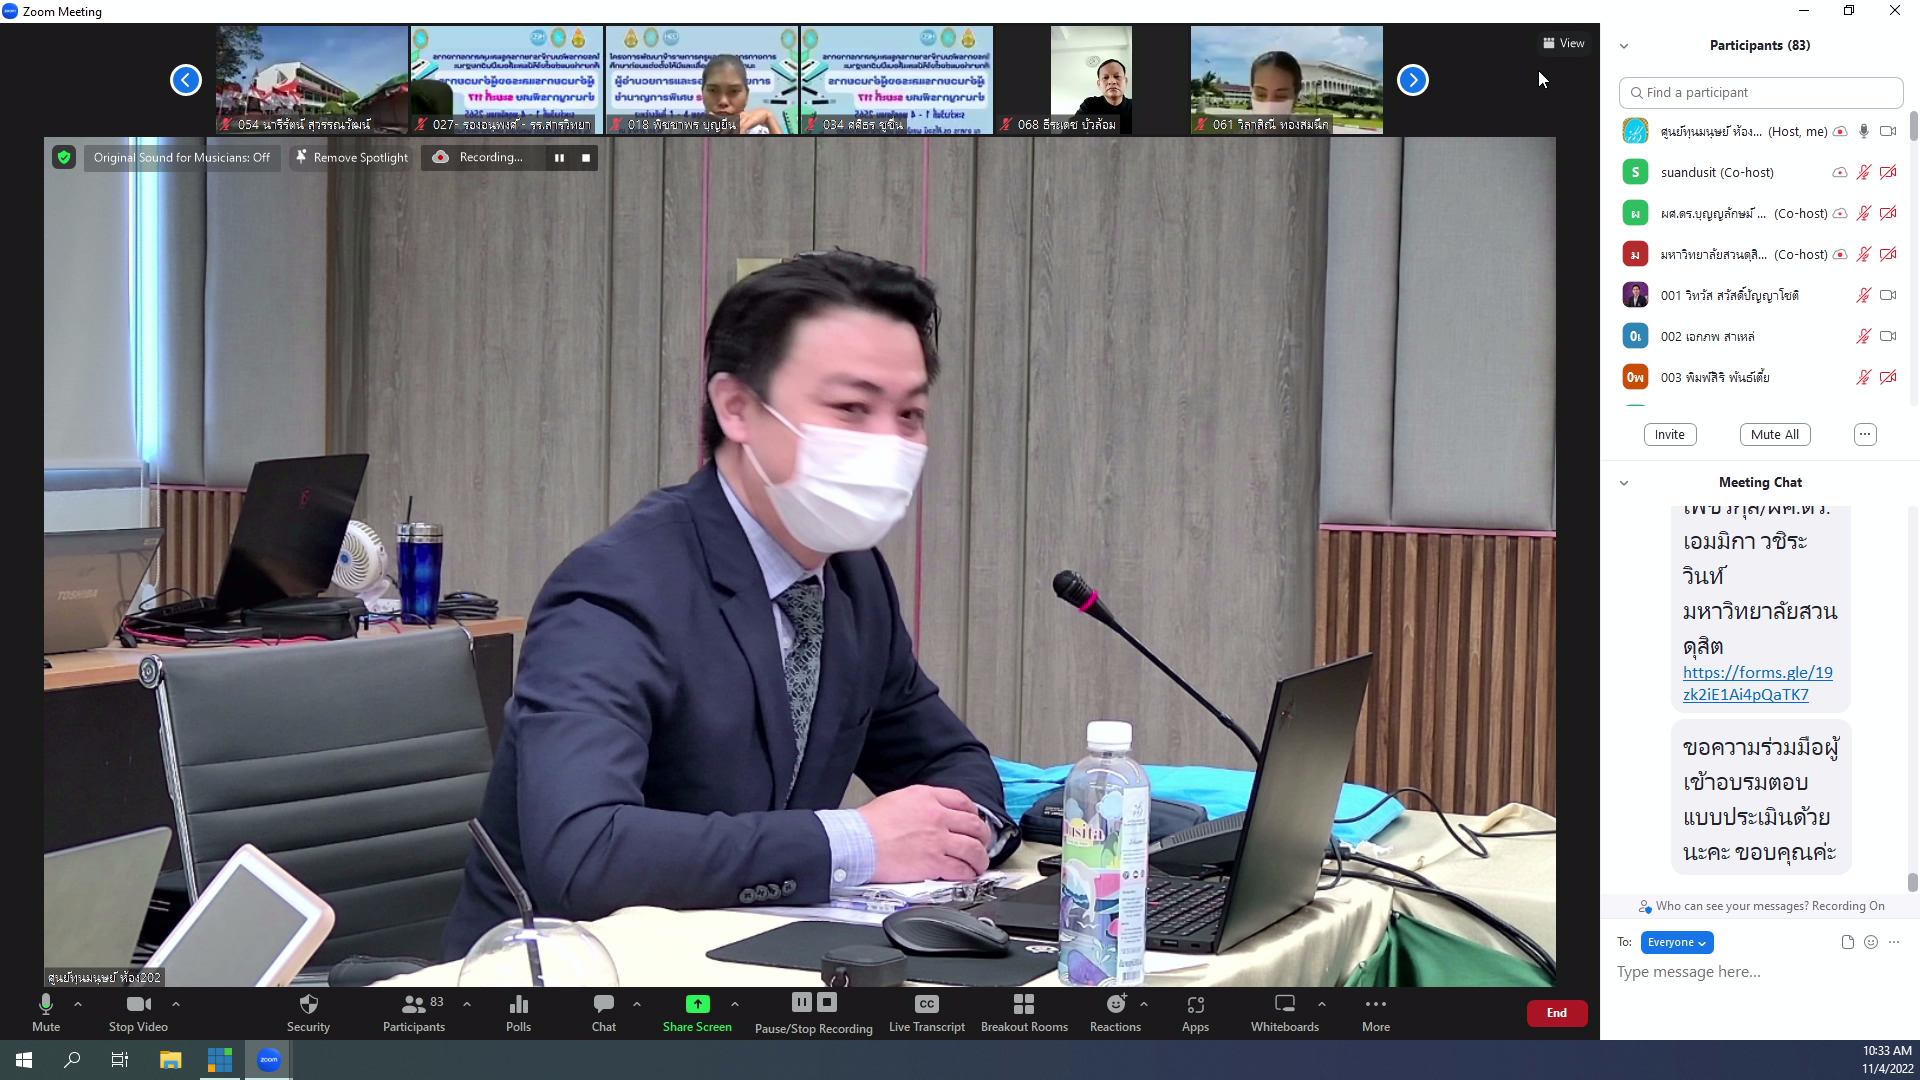
Task: Open the Windows Start menu
Action: click(24, 1060)
